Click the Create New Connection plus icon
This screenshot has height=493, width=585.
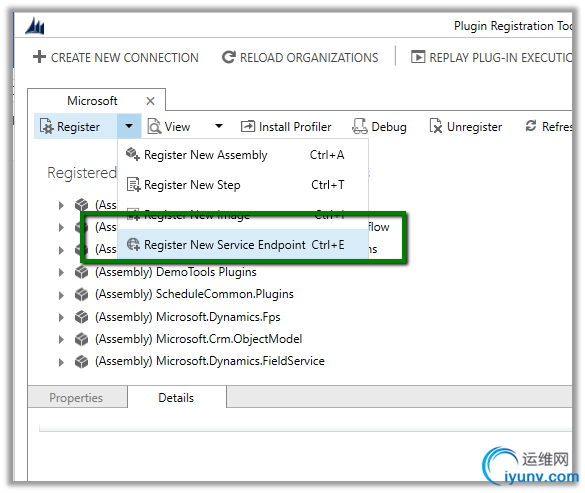pos(39,57)
